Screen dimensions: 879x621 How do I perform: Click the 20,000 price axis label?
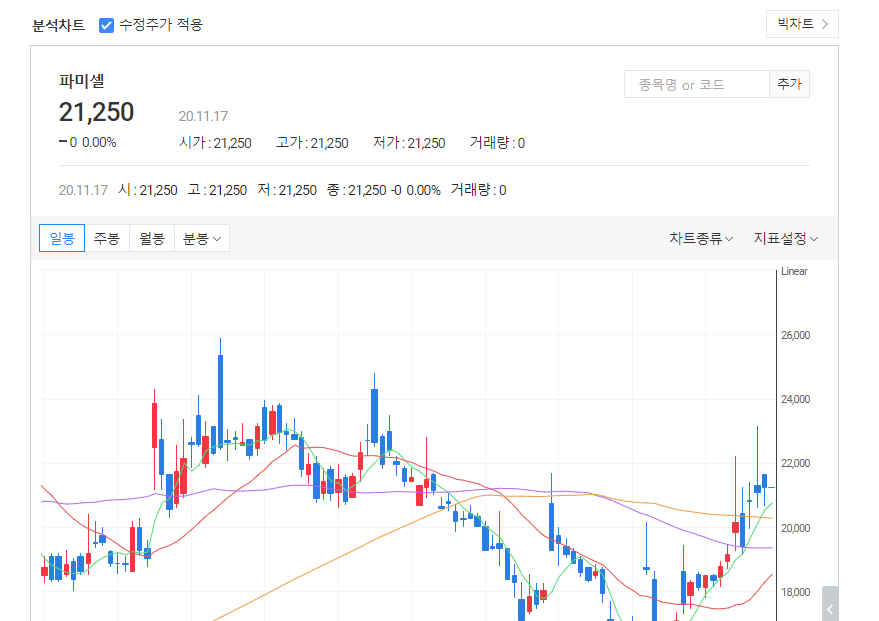point(795,528)
